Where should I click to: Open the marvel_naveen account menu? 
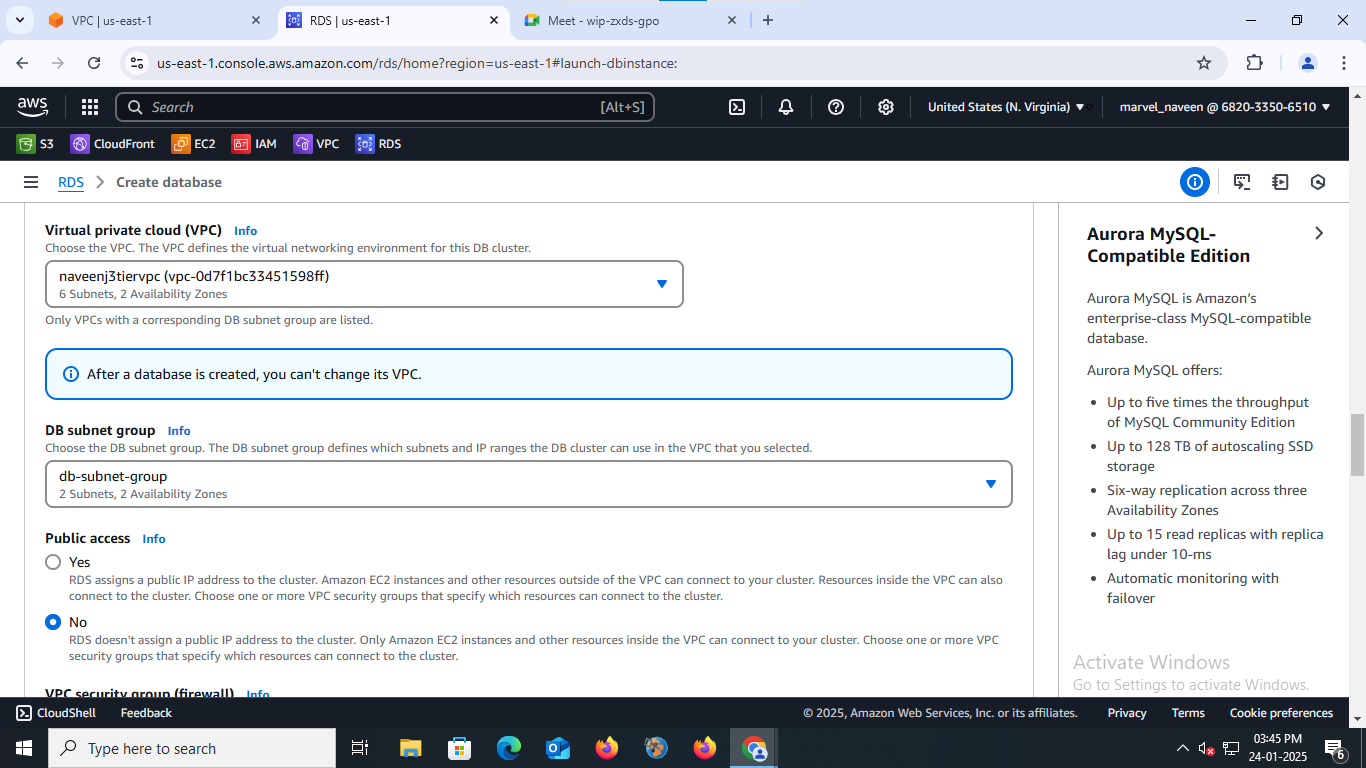(x=1225, y=107)
